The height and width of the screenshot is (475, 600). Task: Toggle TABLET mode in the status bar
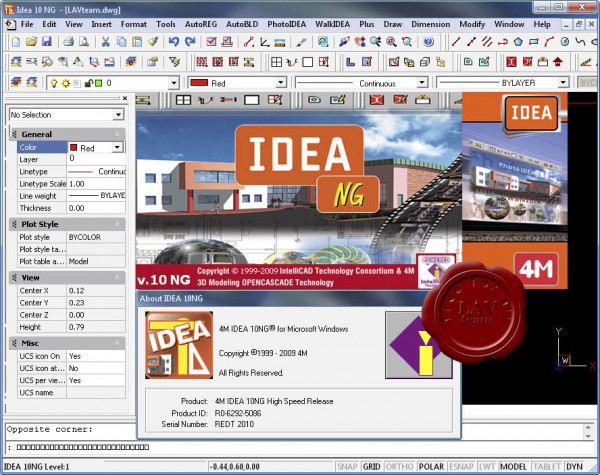(x=547, y=467)
